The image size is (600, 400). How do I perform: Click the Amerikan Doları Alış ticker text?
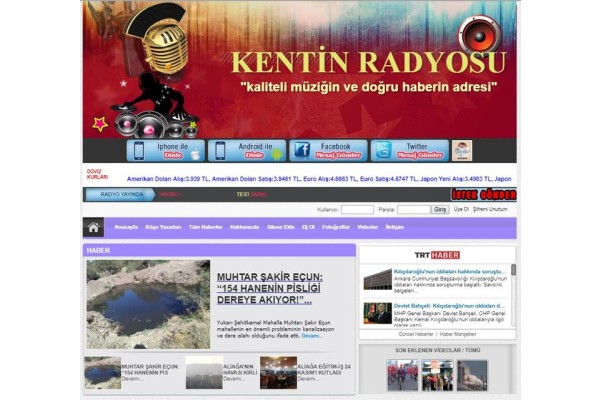point(168,179)
